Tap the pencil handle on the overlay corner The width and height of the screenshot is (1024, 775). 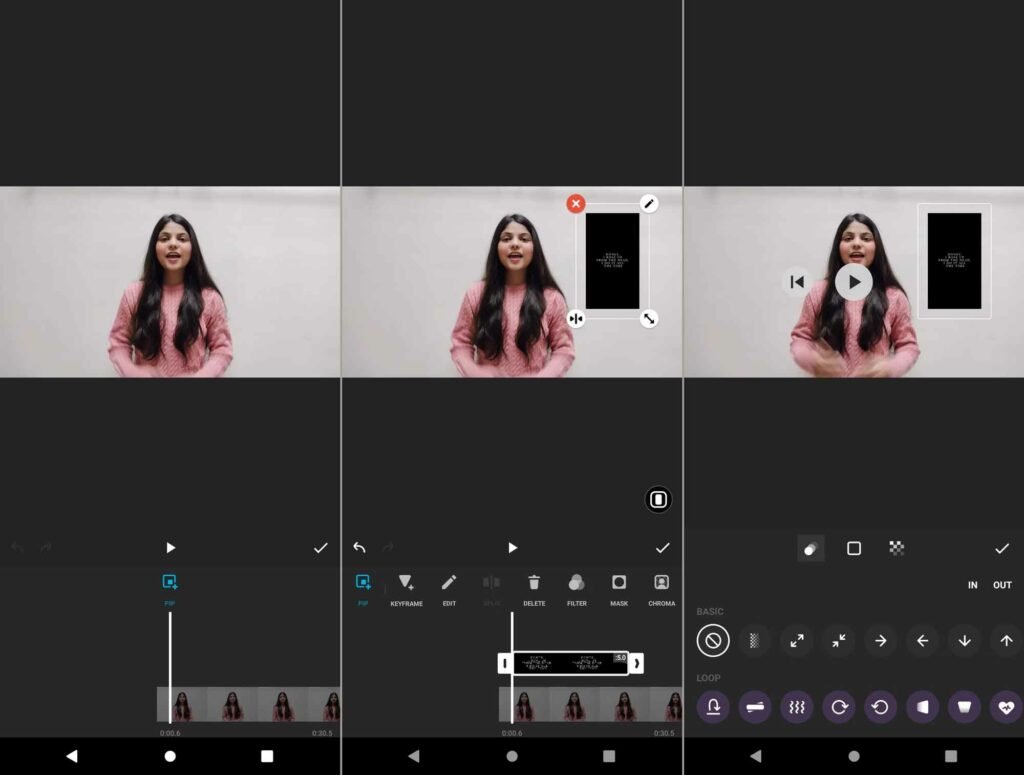click(648, 204)
